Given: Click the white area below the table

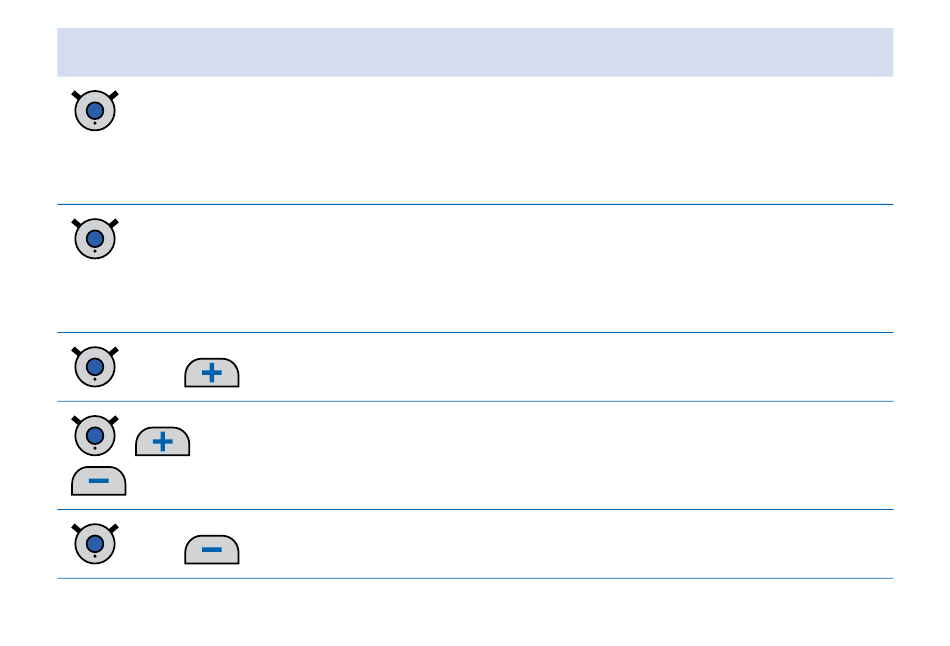Looking at the screenshot, I should (x=475, y=612).
